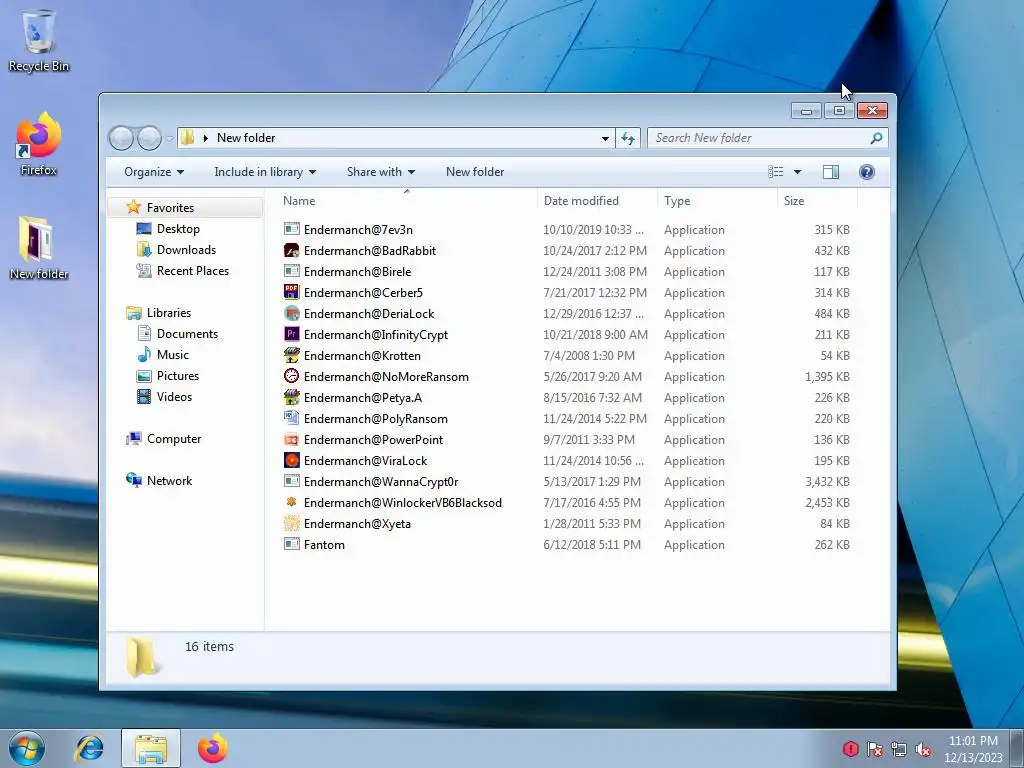1024x768 pixels.
Task: Click the Endermanch@InfinityCrypt Pr icon
Action: (x=291, y=334)
